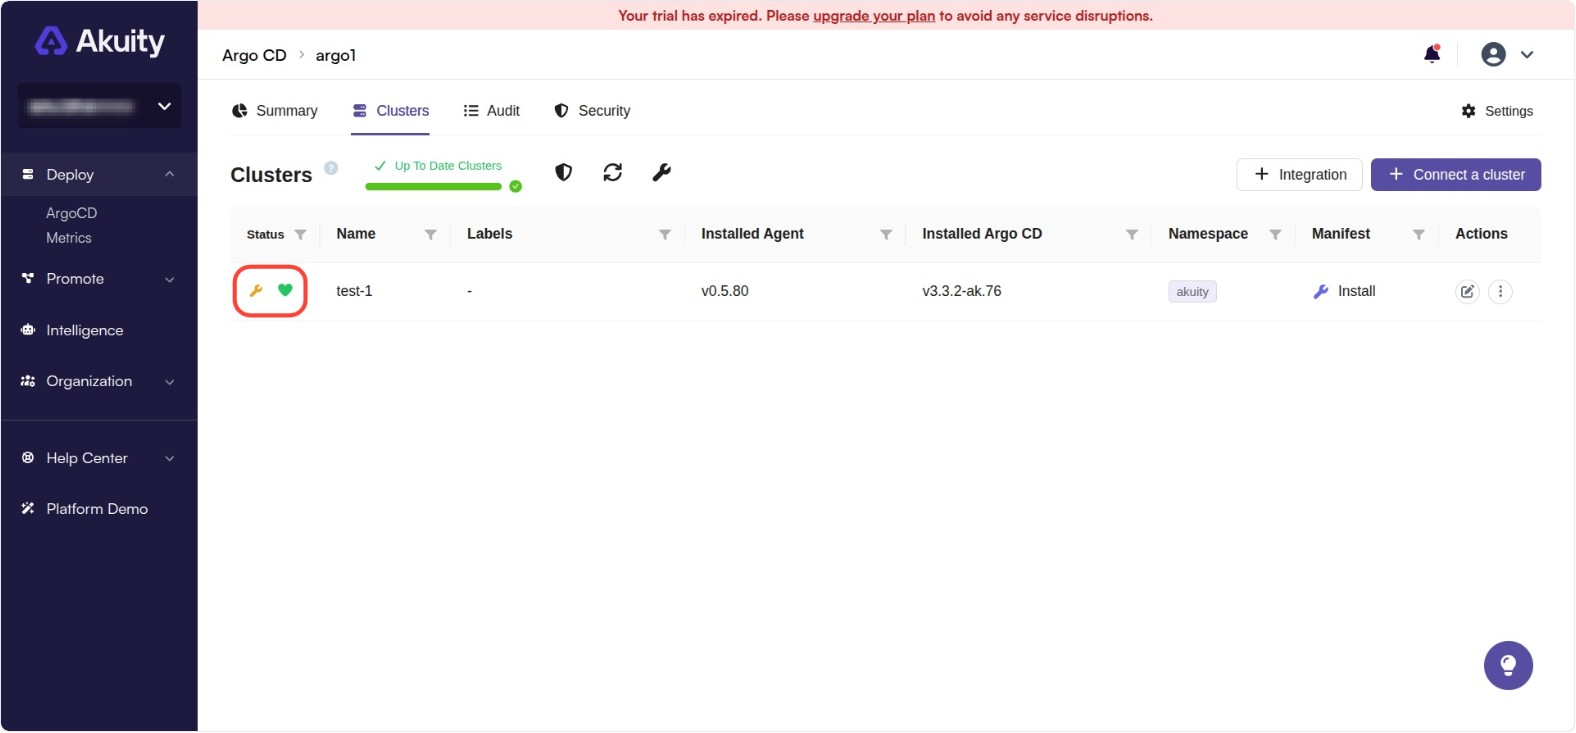This screenshot has width=1576, height=733.
Task: Expand the Help Center sidebar section
Action: tap(169, 458)
